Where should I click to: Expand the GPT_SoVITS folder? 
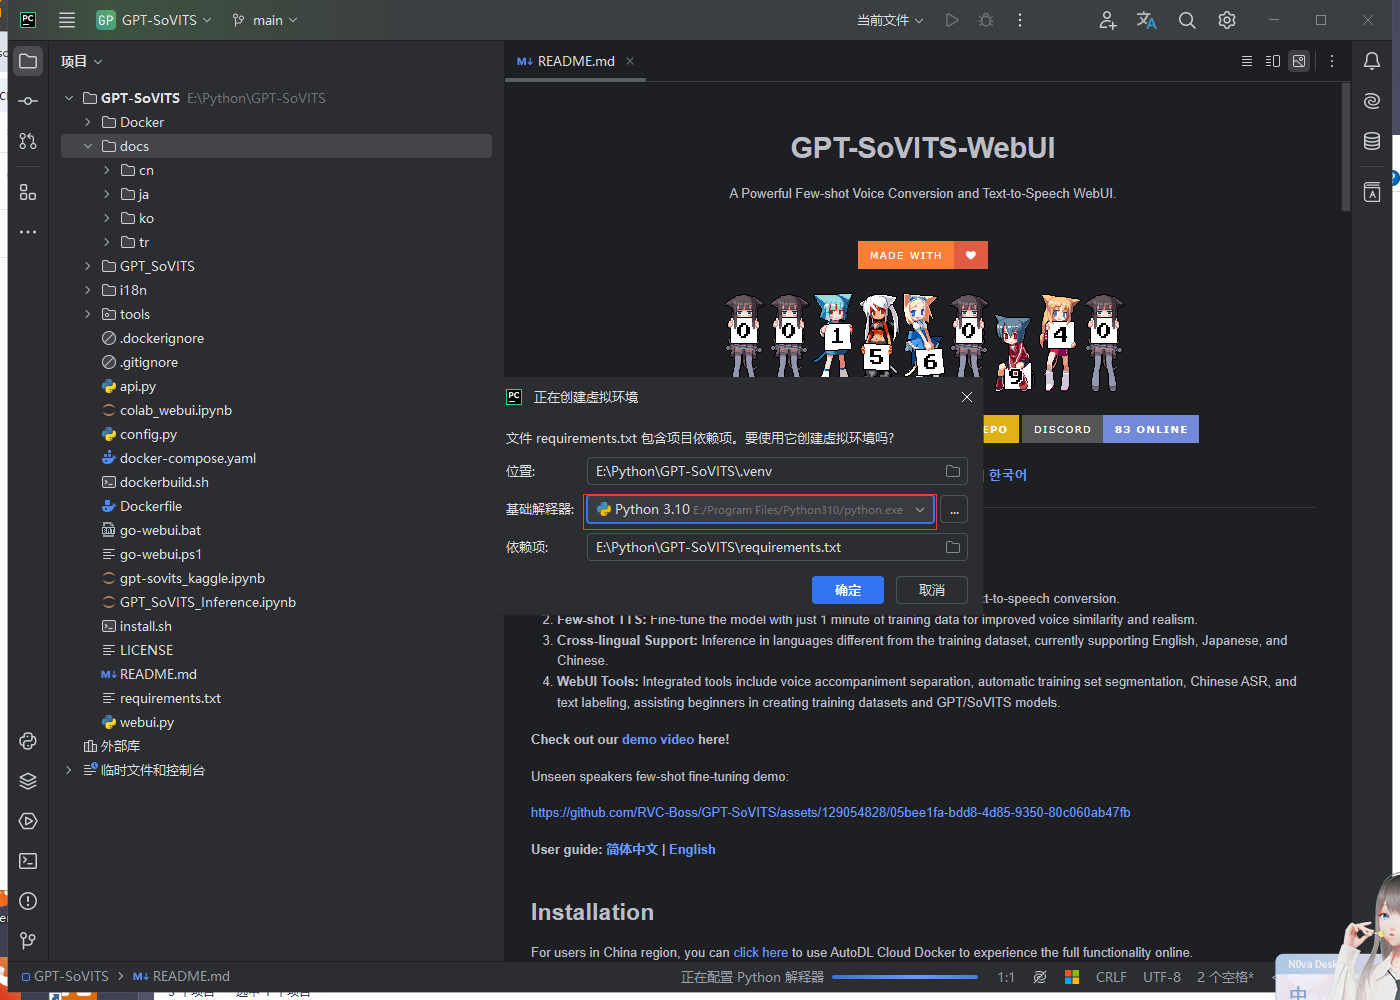click(88, 266)
